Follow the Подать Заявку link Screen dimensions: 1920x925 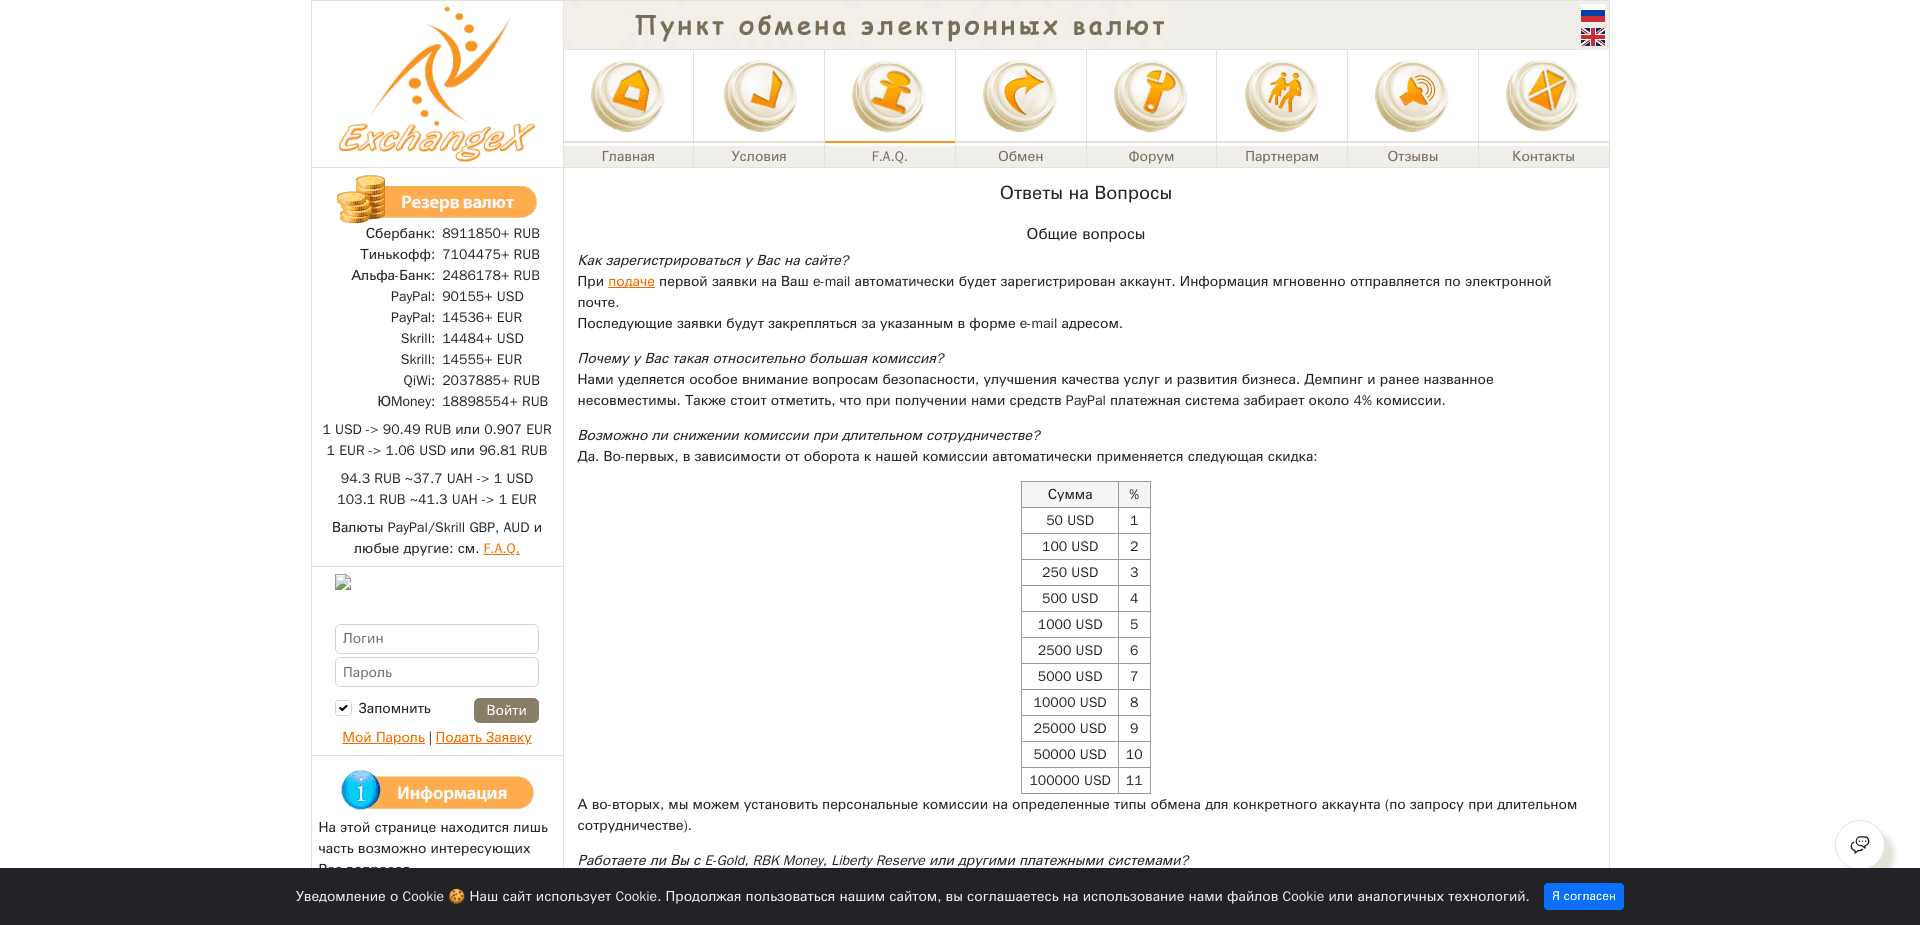coord(484,737)
